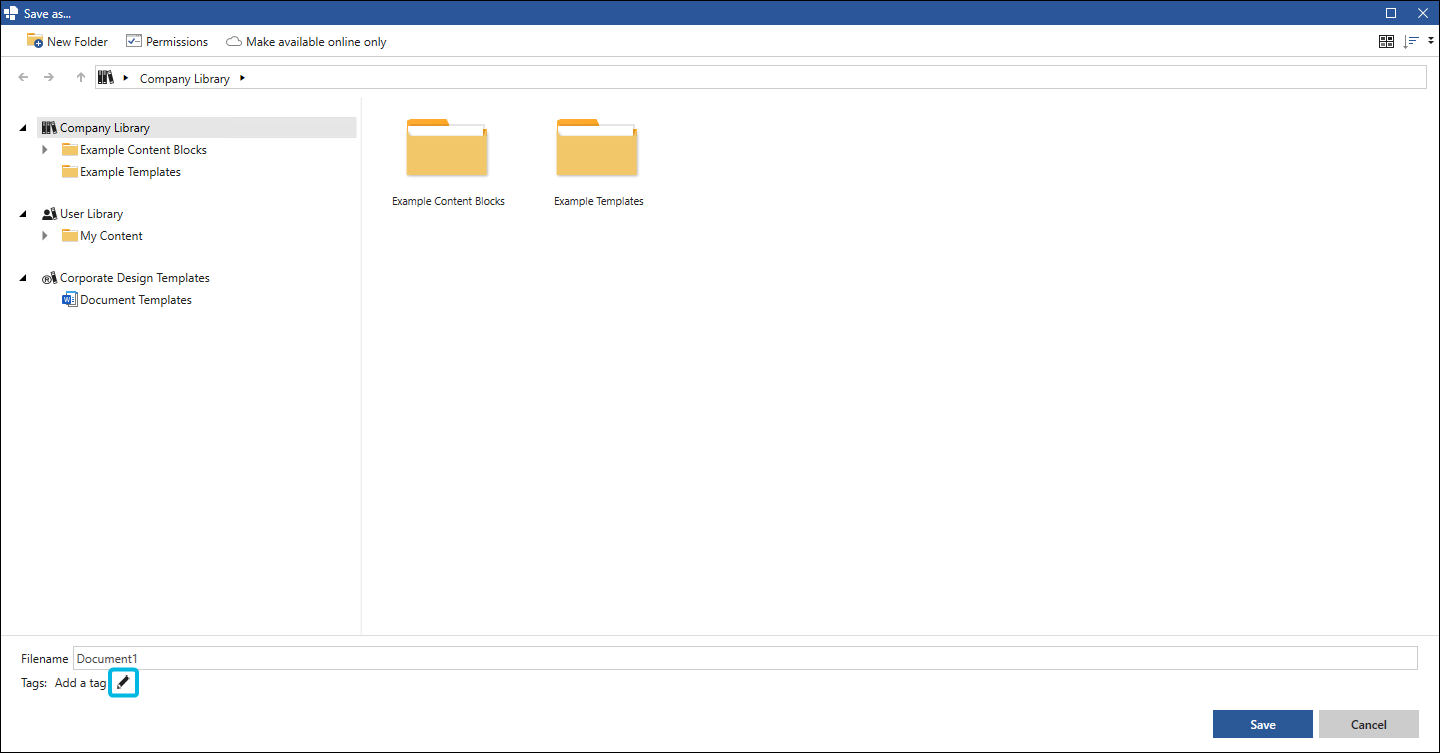Maximize the Save as window

(1391, 13)
